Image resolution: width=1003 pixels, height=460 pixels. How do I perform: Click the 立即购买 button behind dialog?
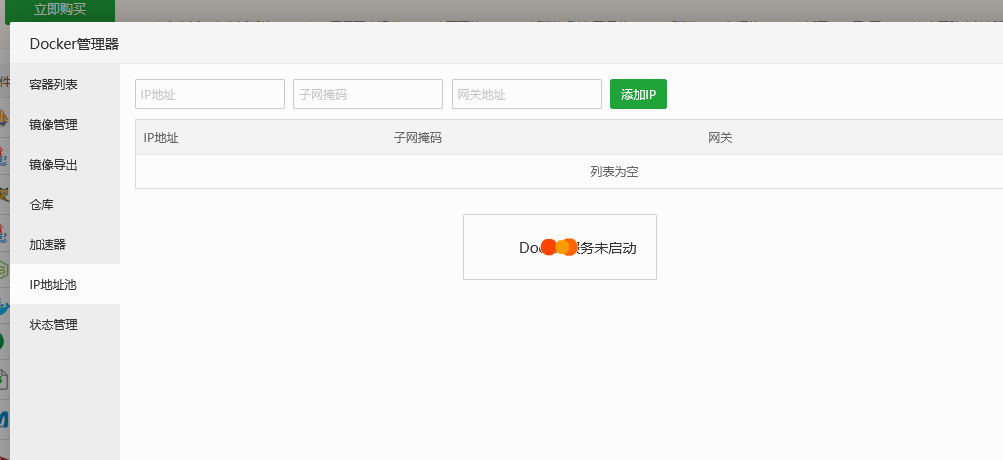pos(60,10)
